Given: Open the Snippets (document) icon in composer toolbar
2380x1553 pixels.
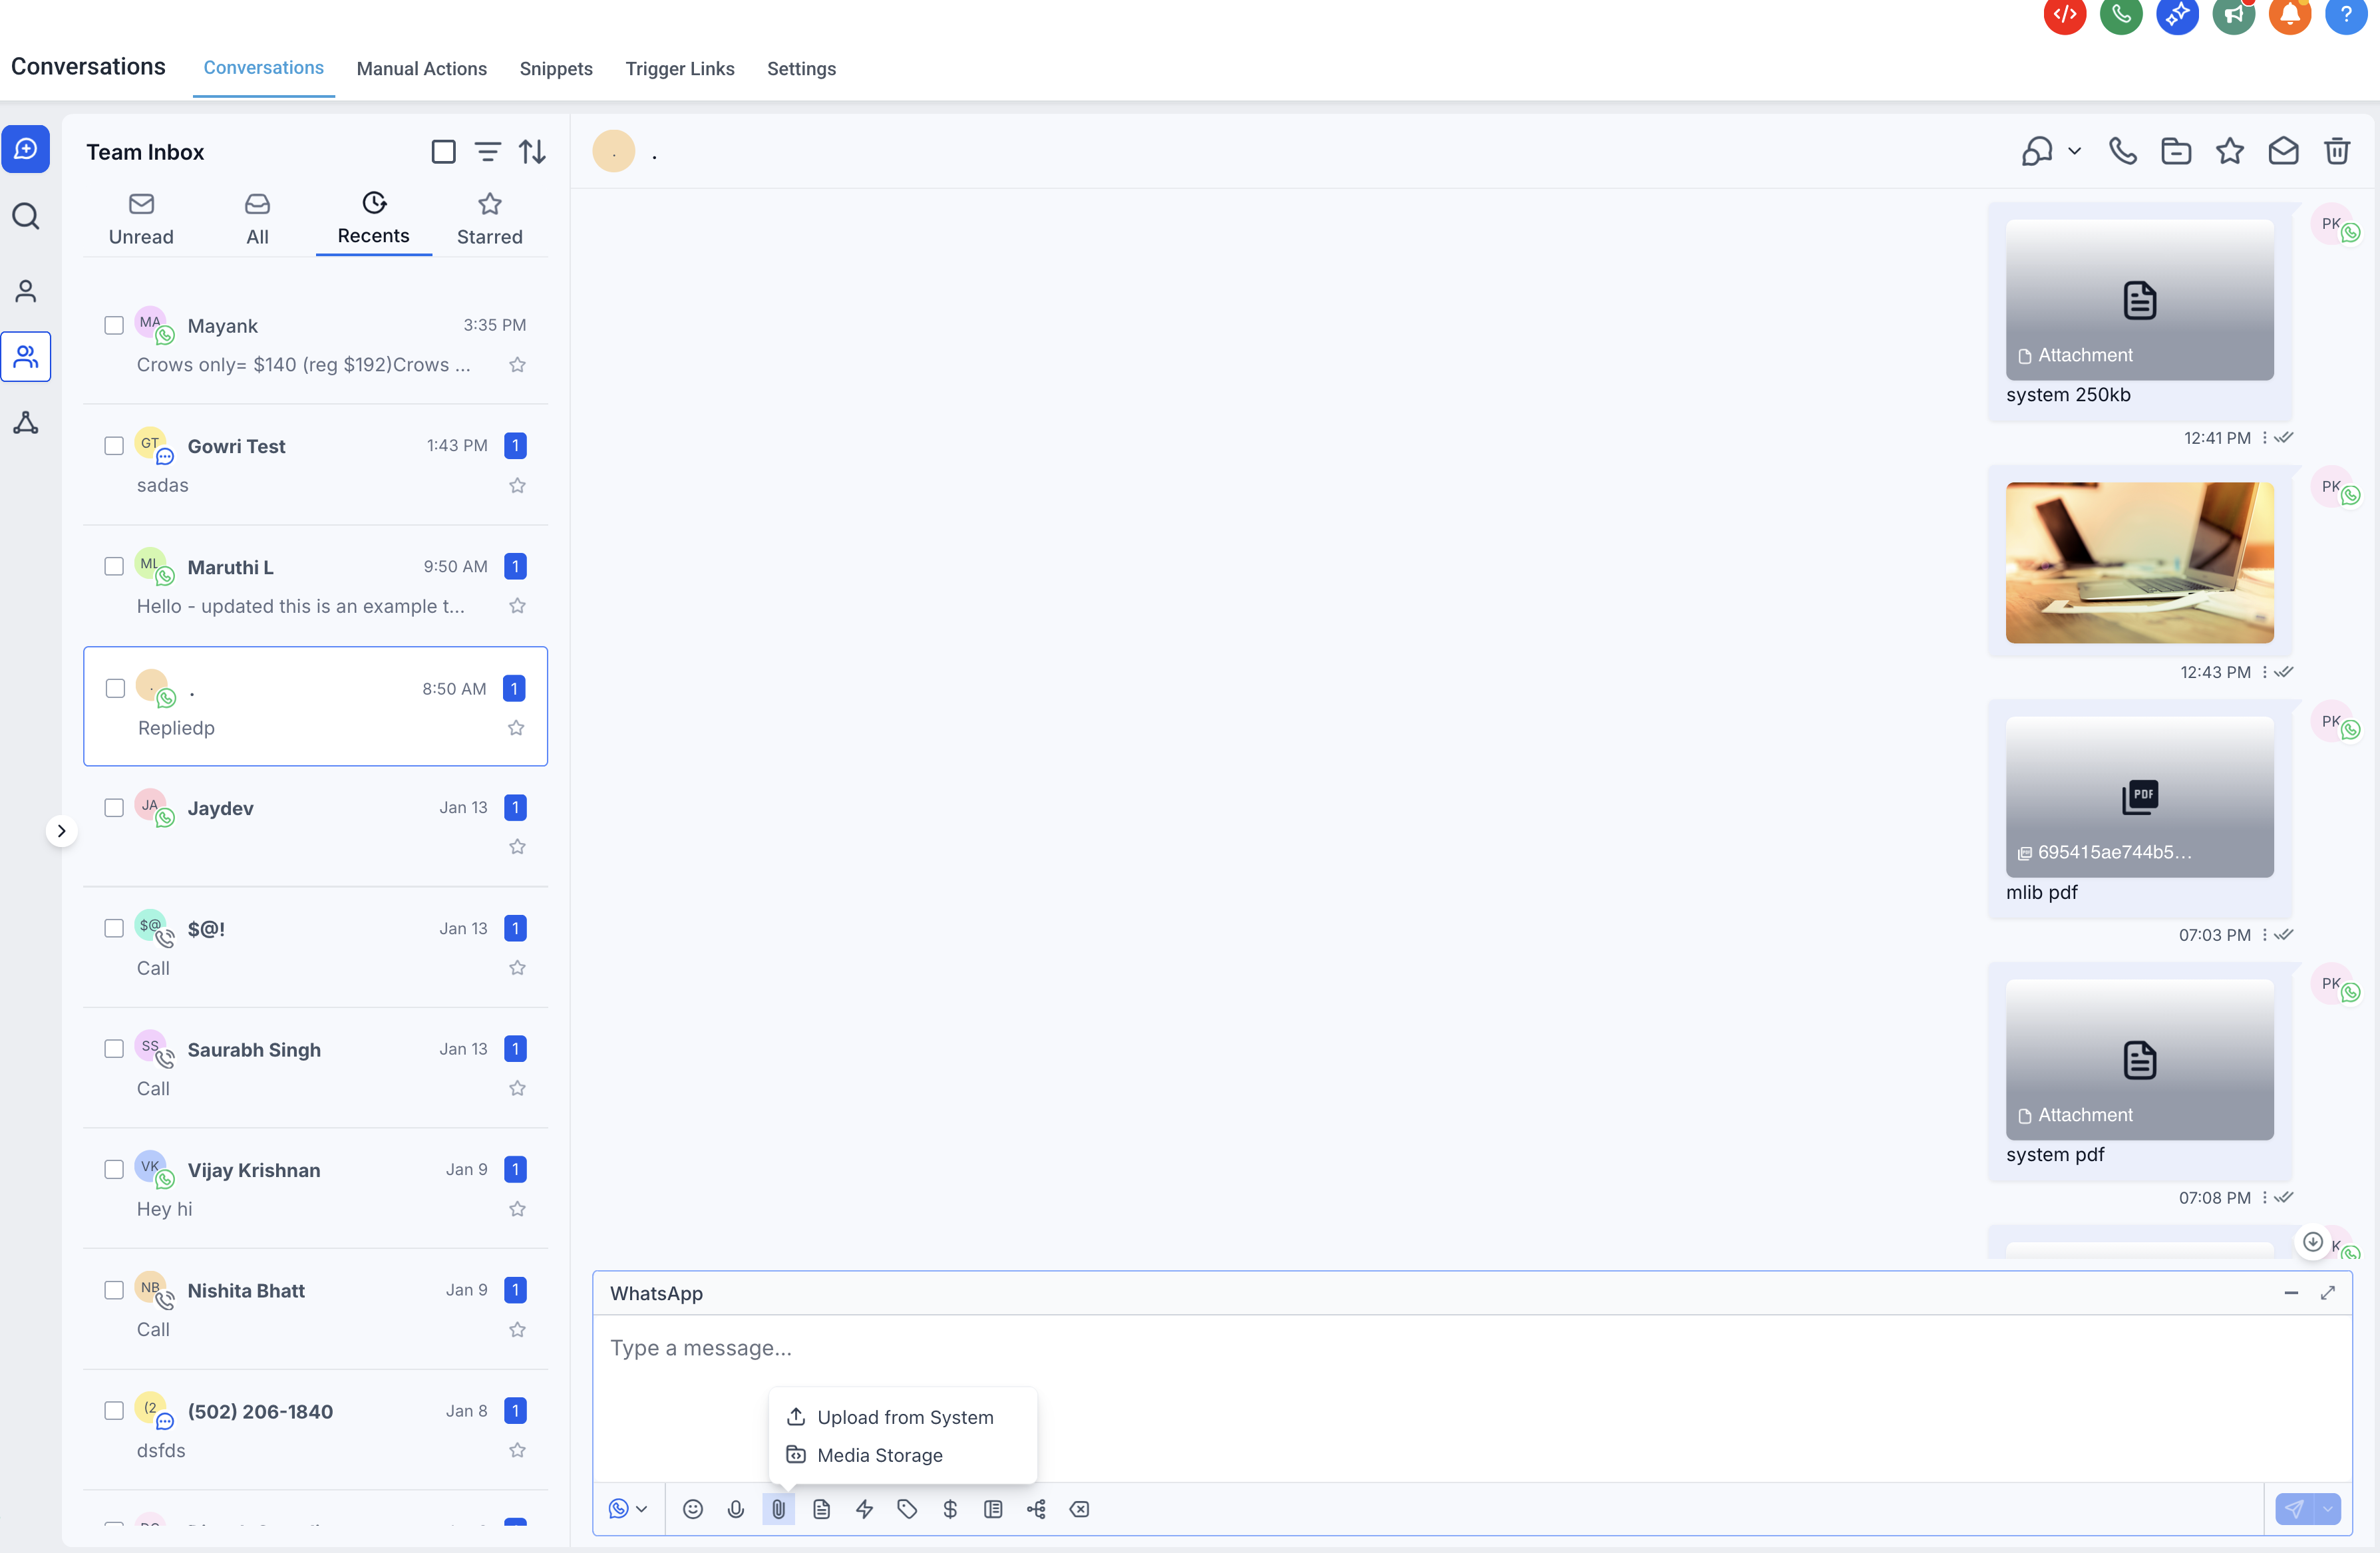Looking at the screenshot, I should pyautogui.click(x=822, y=1509).
